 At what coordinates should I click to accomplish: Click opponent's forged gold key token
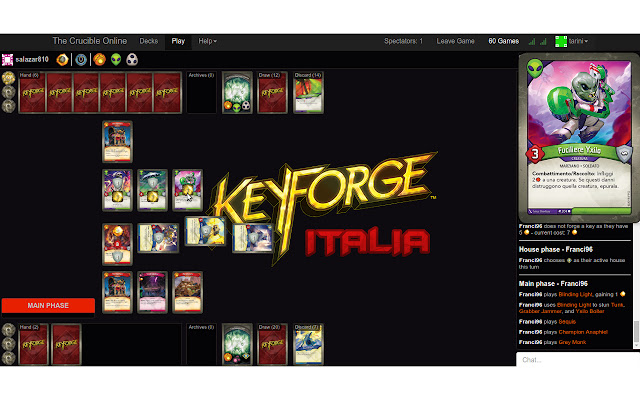tap(9, 78)
